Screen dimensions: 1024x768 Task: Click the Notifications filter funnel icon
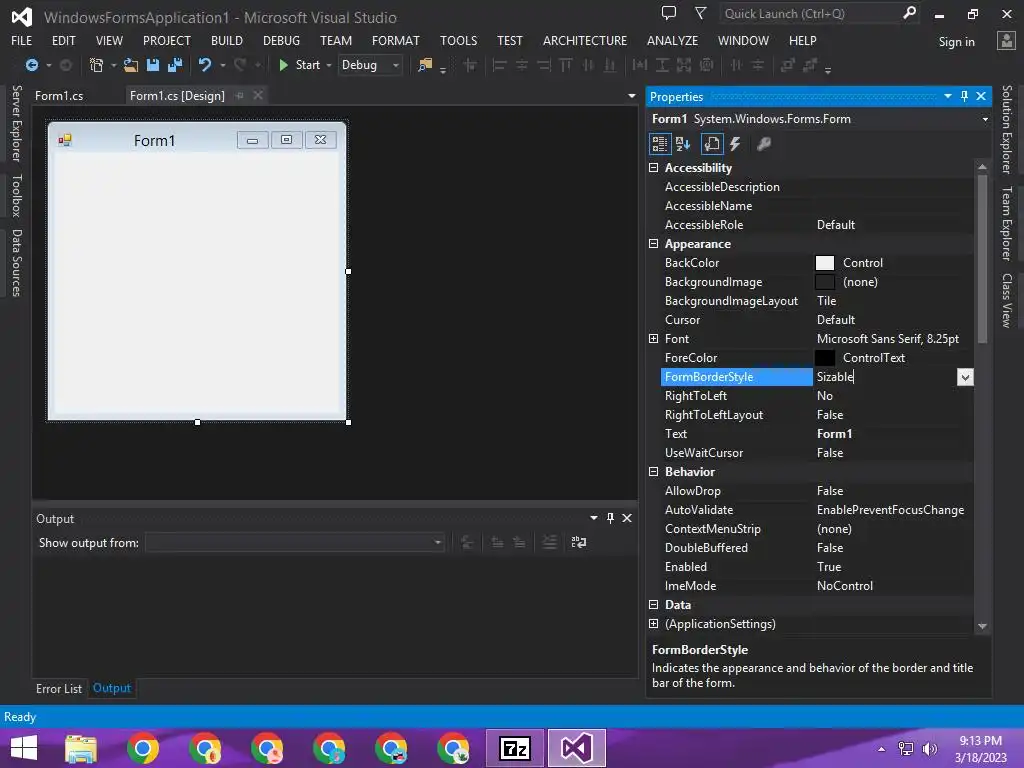[700, 13]
